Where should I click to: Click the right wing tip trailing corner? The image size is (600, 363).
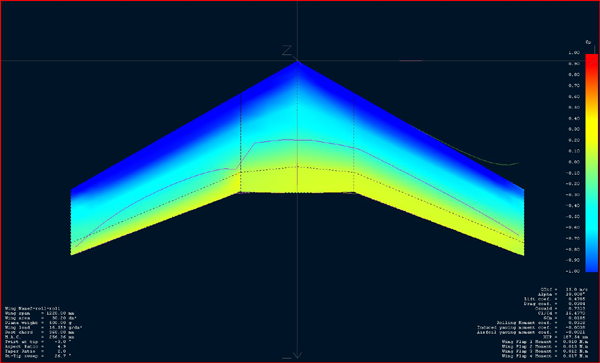pos(523,254)
